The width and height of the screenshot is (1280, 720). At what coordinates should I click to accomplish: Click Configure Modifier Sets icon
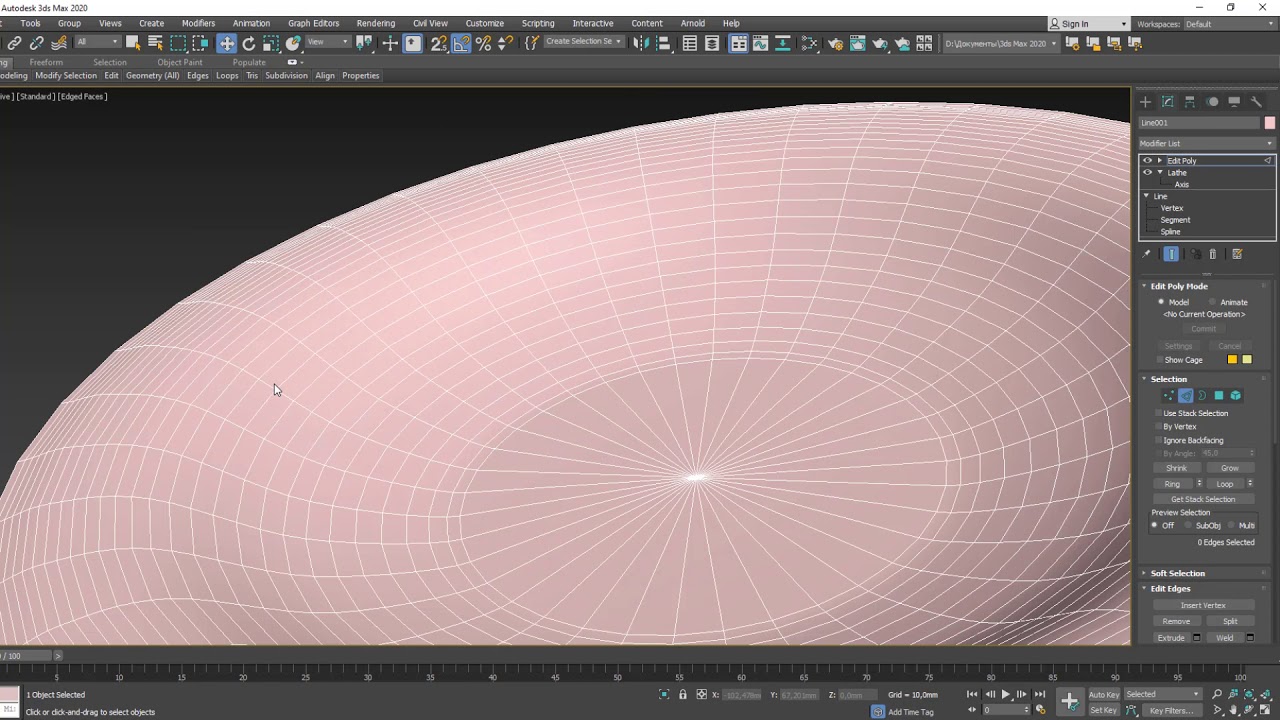1237,254
